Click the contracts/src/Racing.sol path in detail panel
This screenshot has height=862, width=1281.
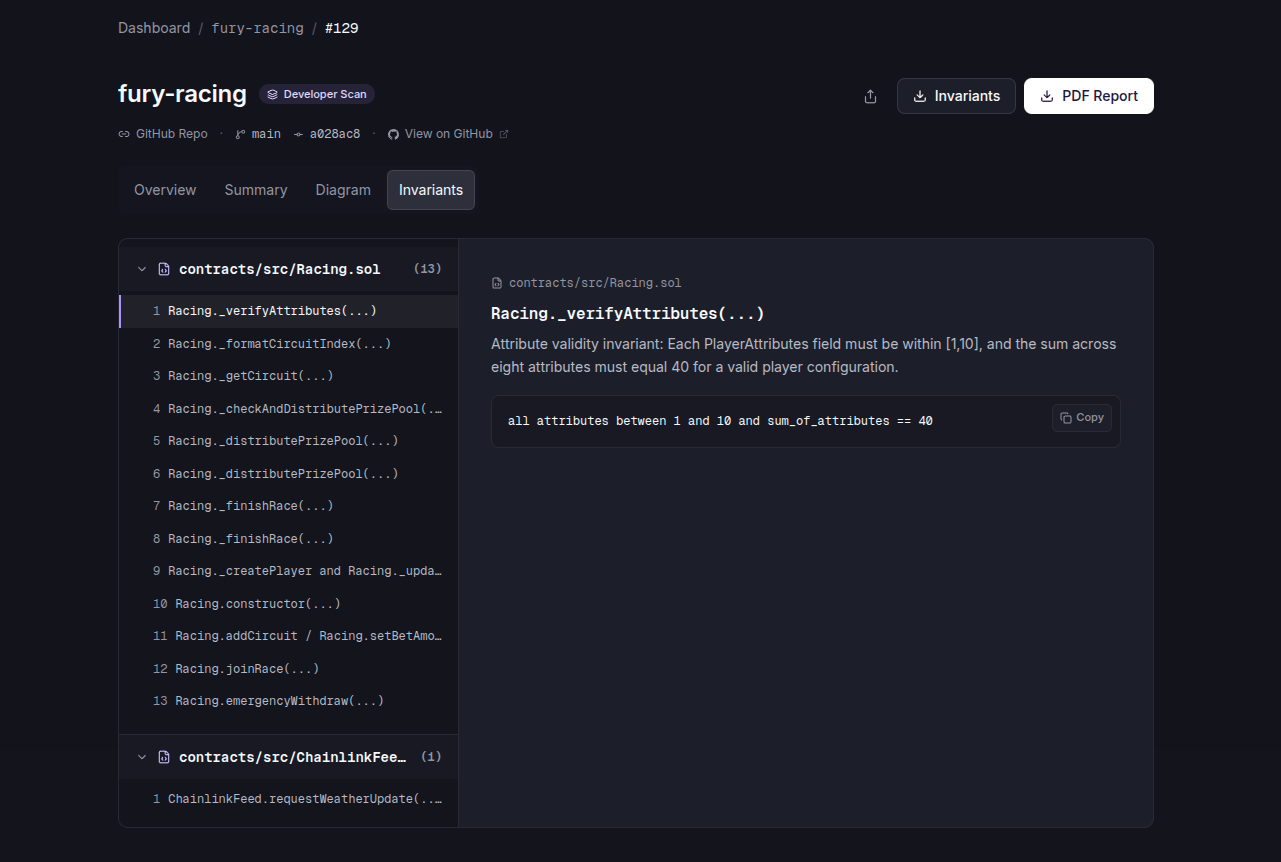click(595, 283)
